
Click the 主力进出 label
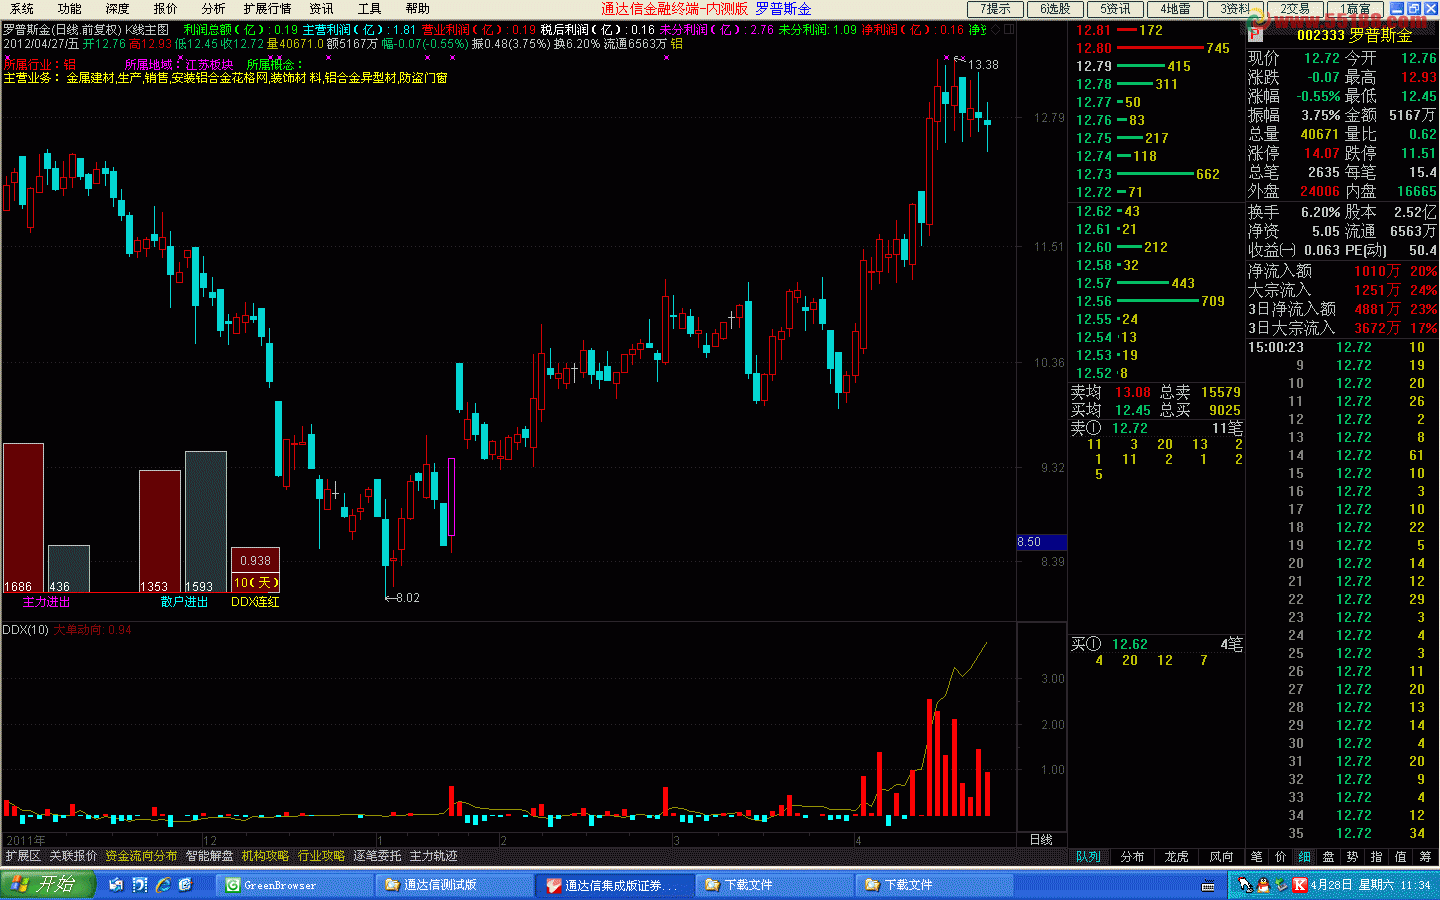coord(46,602)
